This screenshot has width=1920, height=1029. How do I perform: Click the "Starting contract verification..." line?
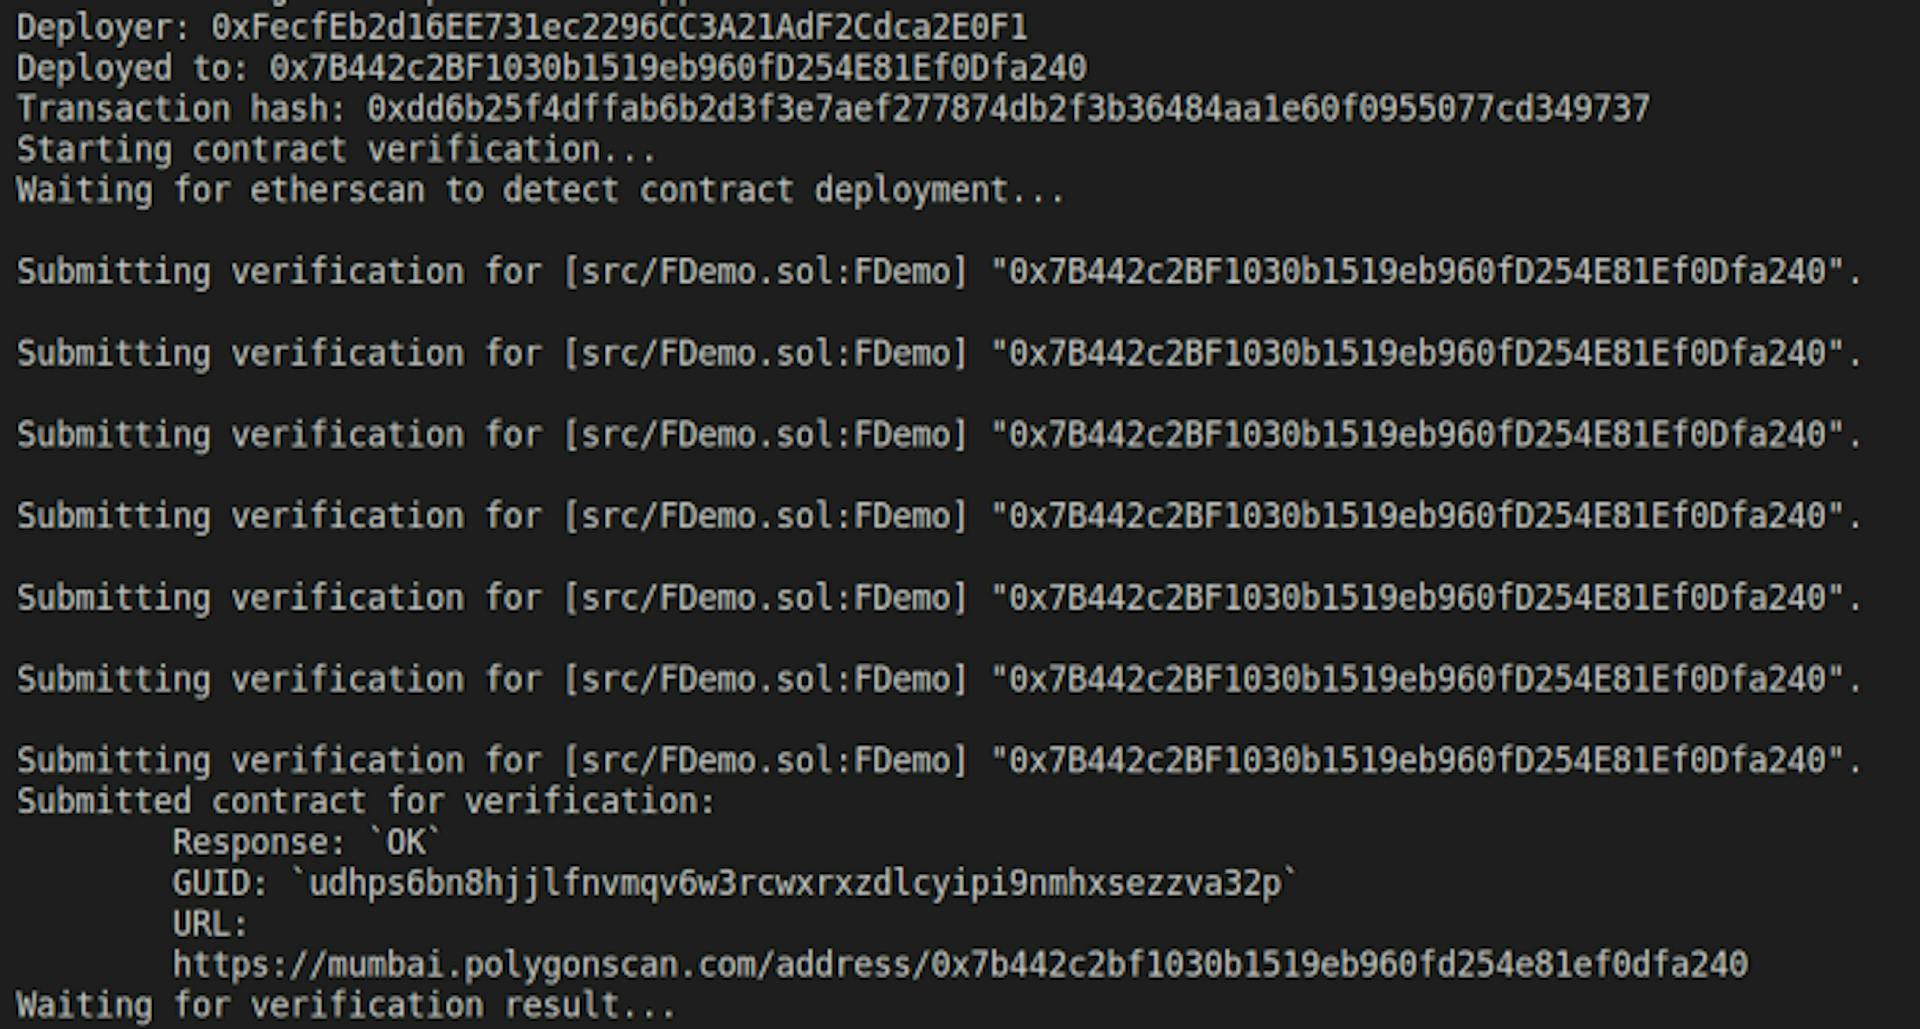click(x=336, y=149)
